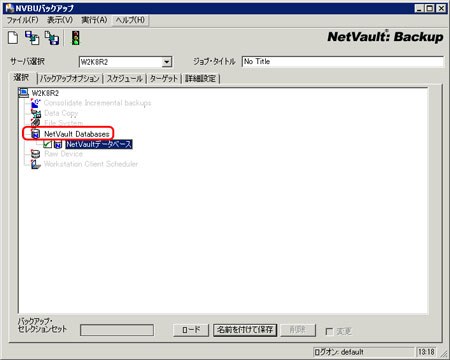Image resolution: width=450 pixels, height=360 pixels.
Task: Click the サーバ選択 label
Action: (x=27, y=61)
